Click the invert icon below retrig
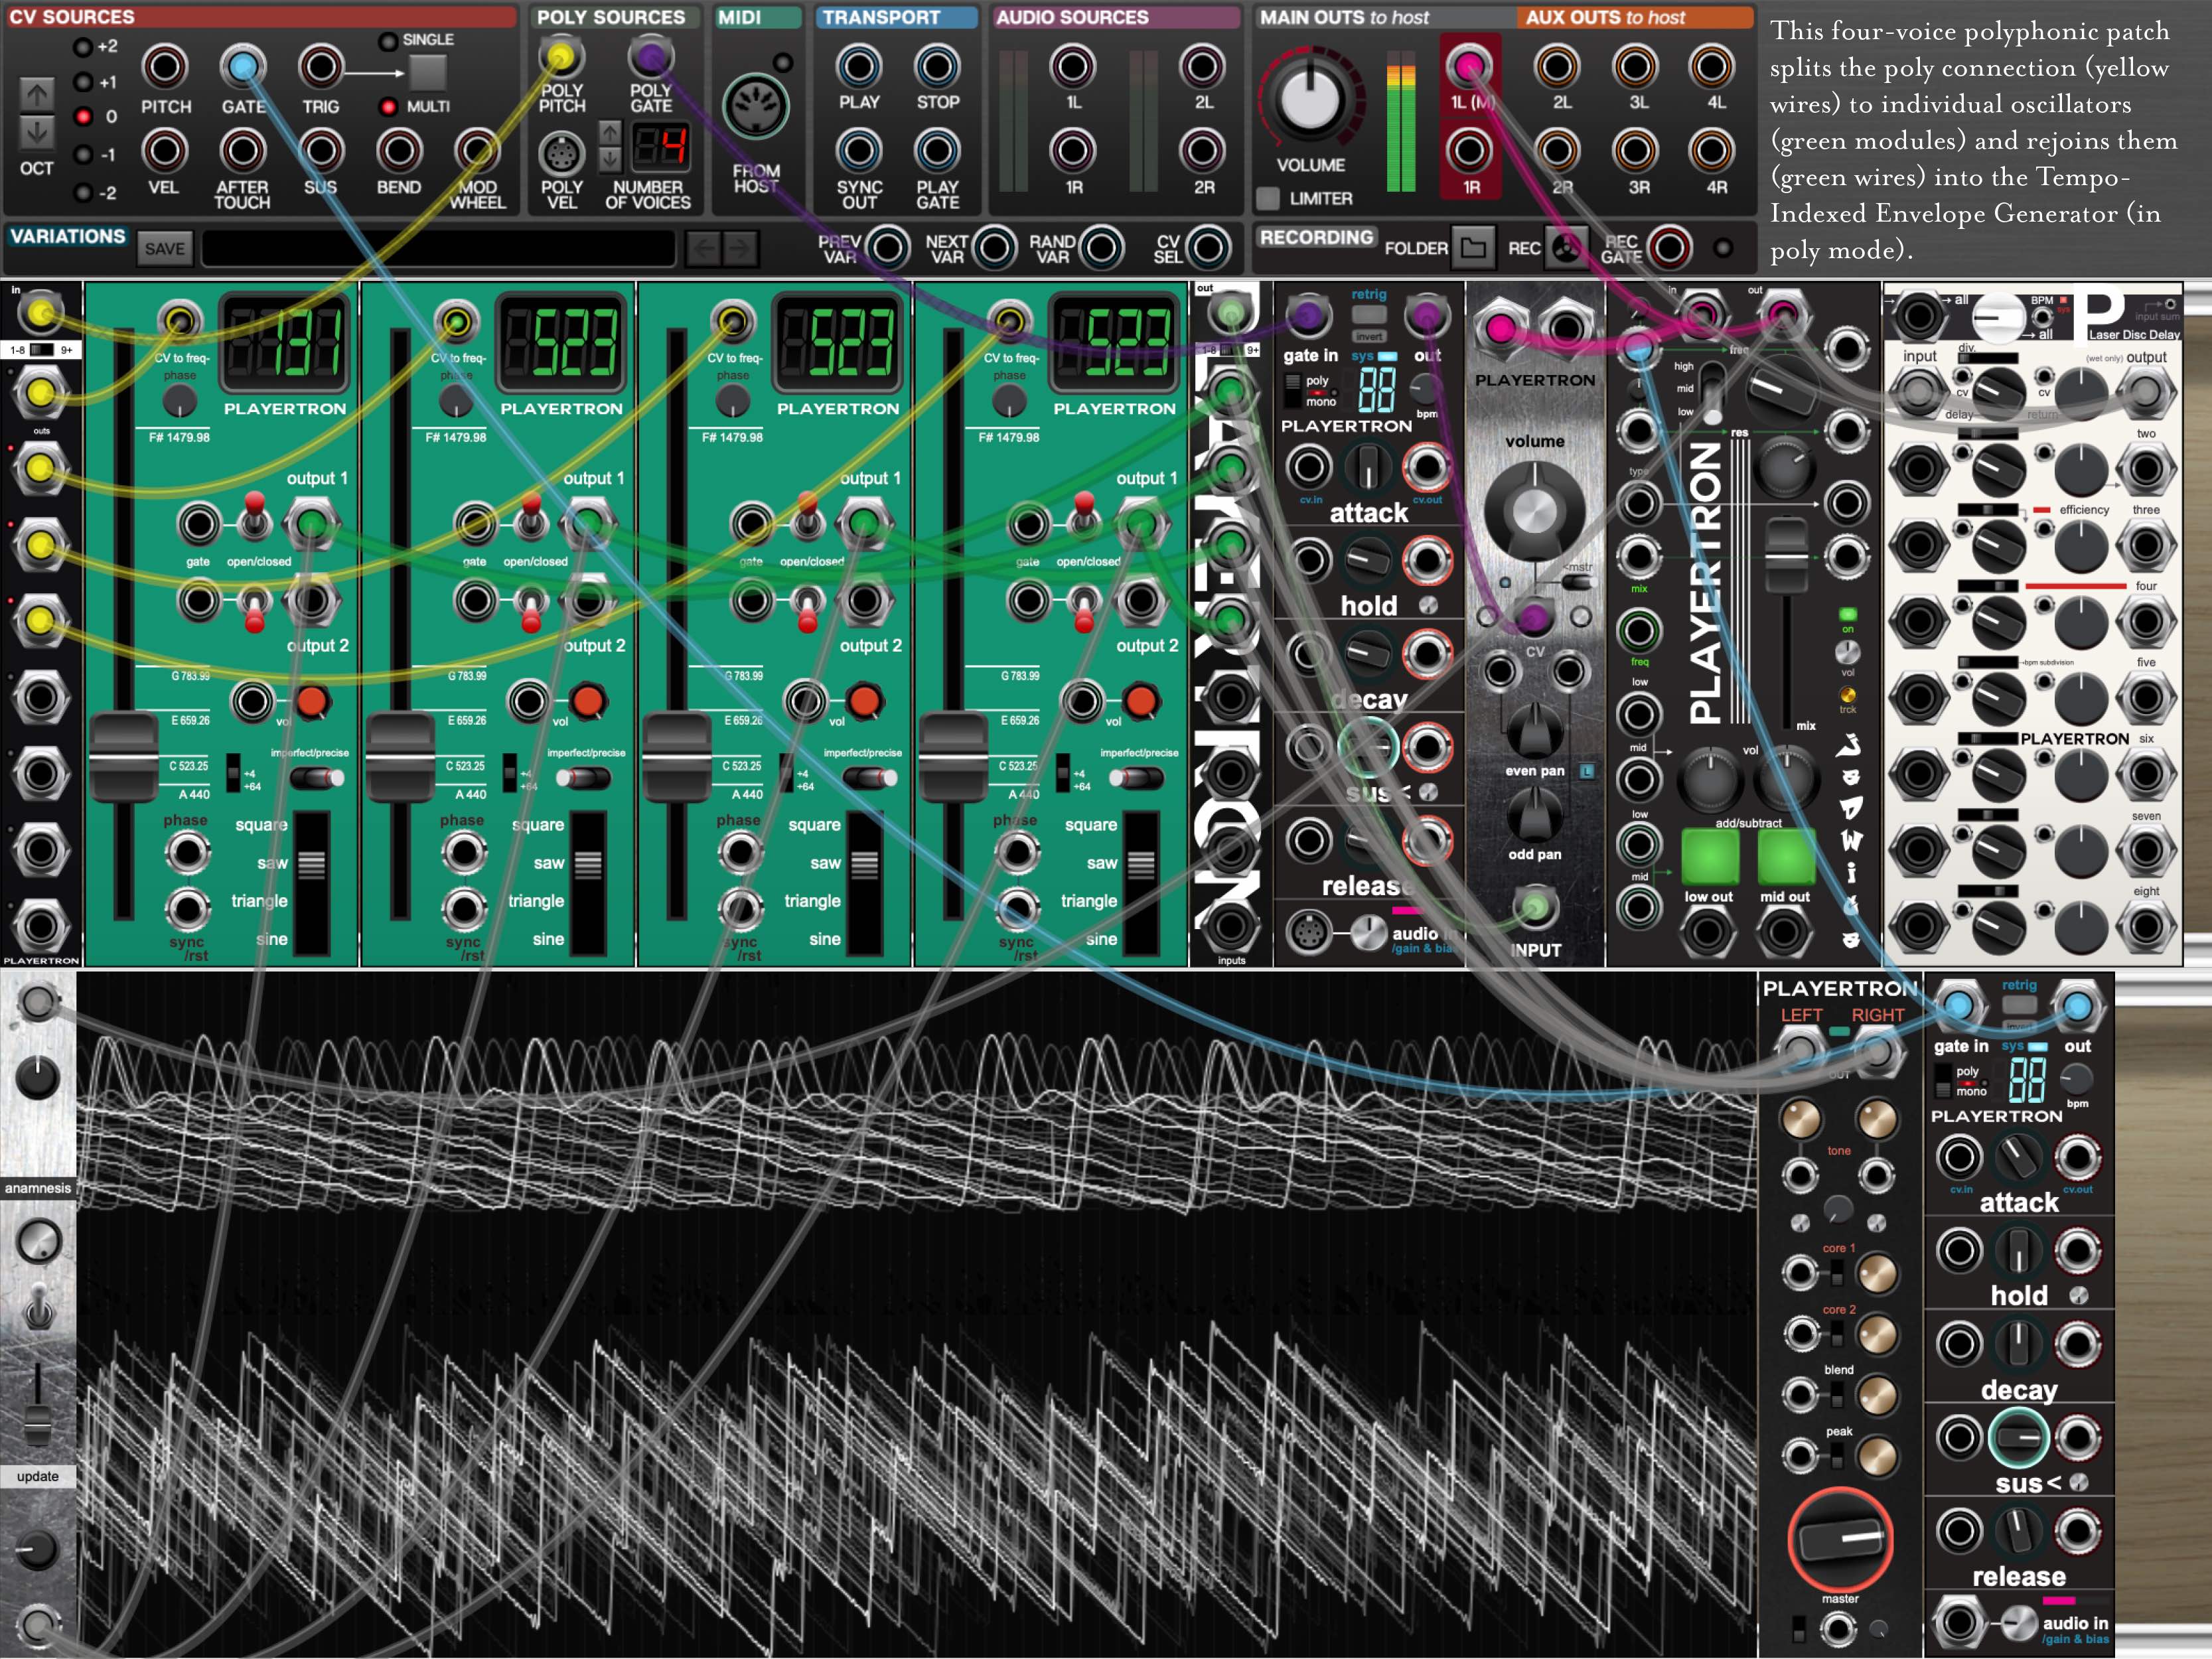2212x1659 pixels. tap(1370, 336)
